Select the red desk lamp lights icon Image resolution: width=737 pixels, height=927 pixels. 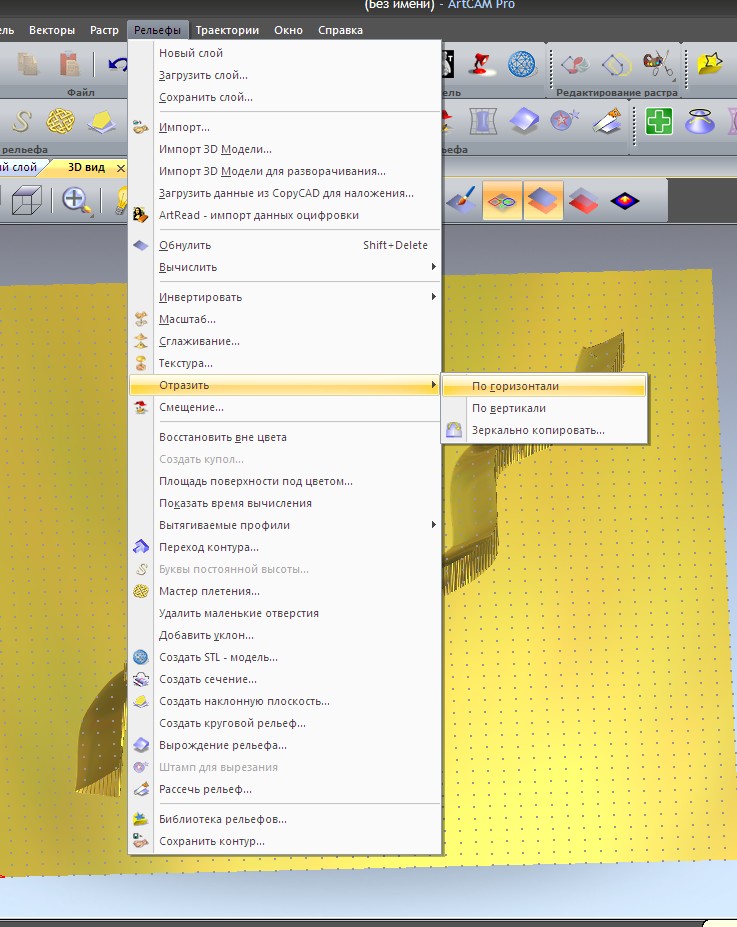pyautogui.click(x=481, y=64)
